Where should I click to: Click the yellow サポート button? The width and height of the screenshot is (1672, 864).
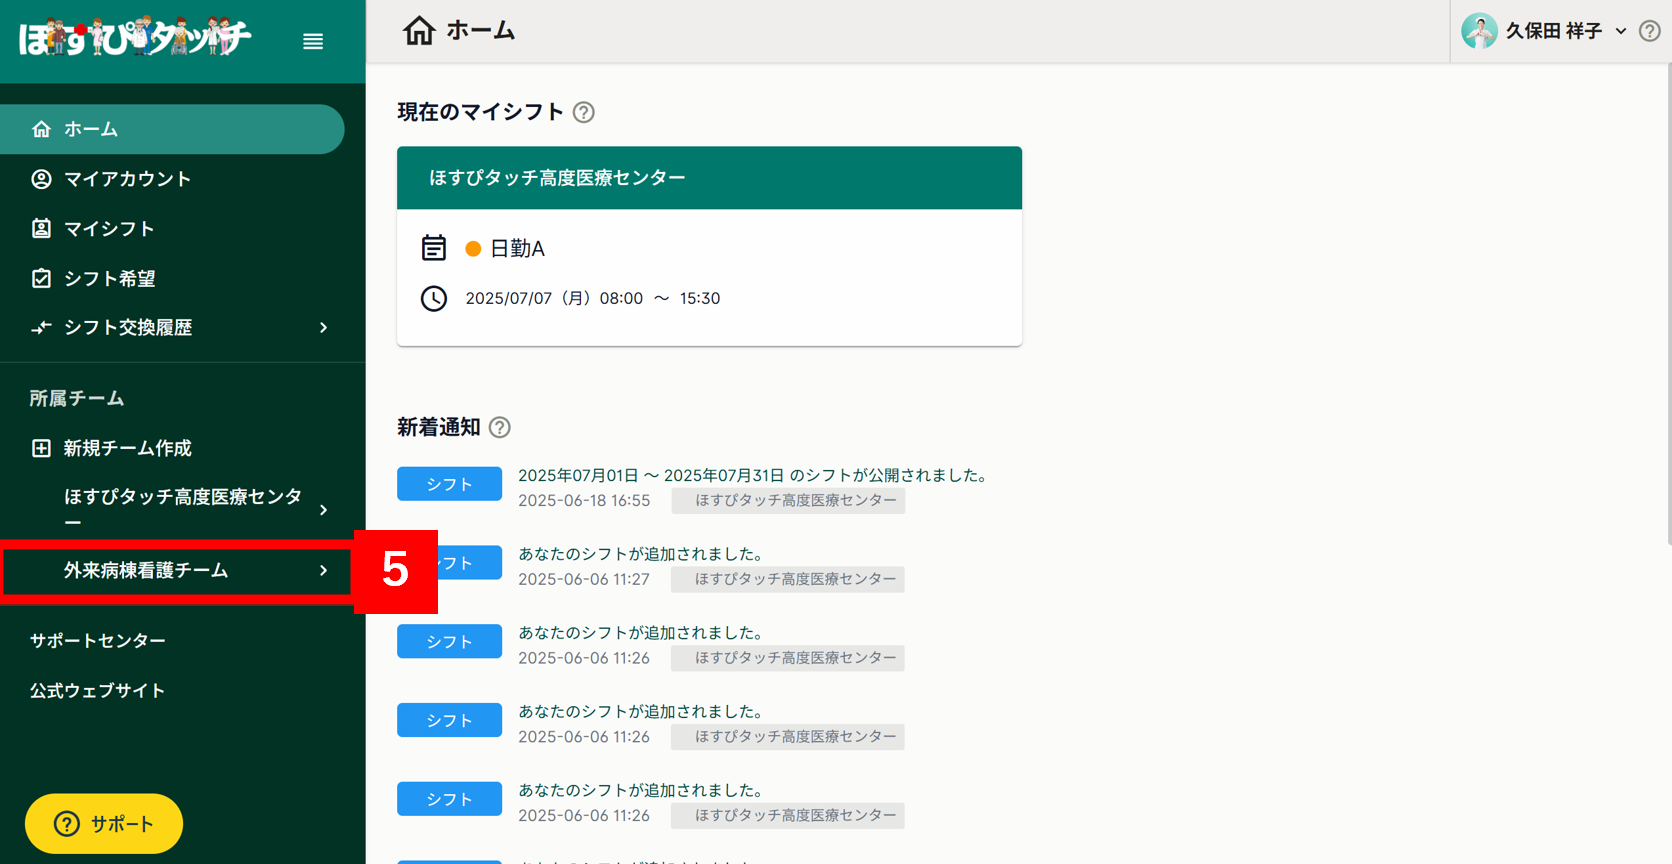(104, 824)
